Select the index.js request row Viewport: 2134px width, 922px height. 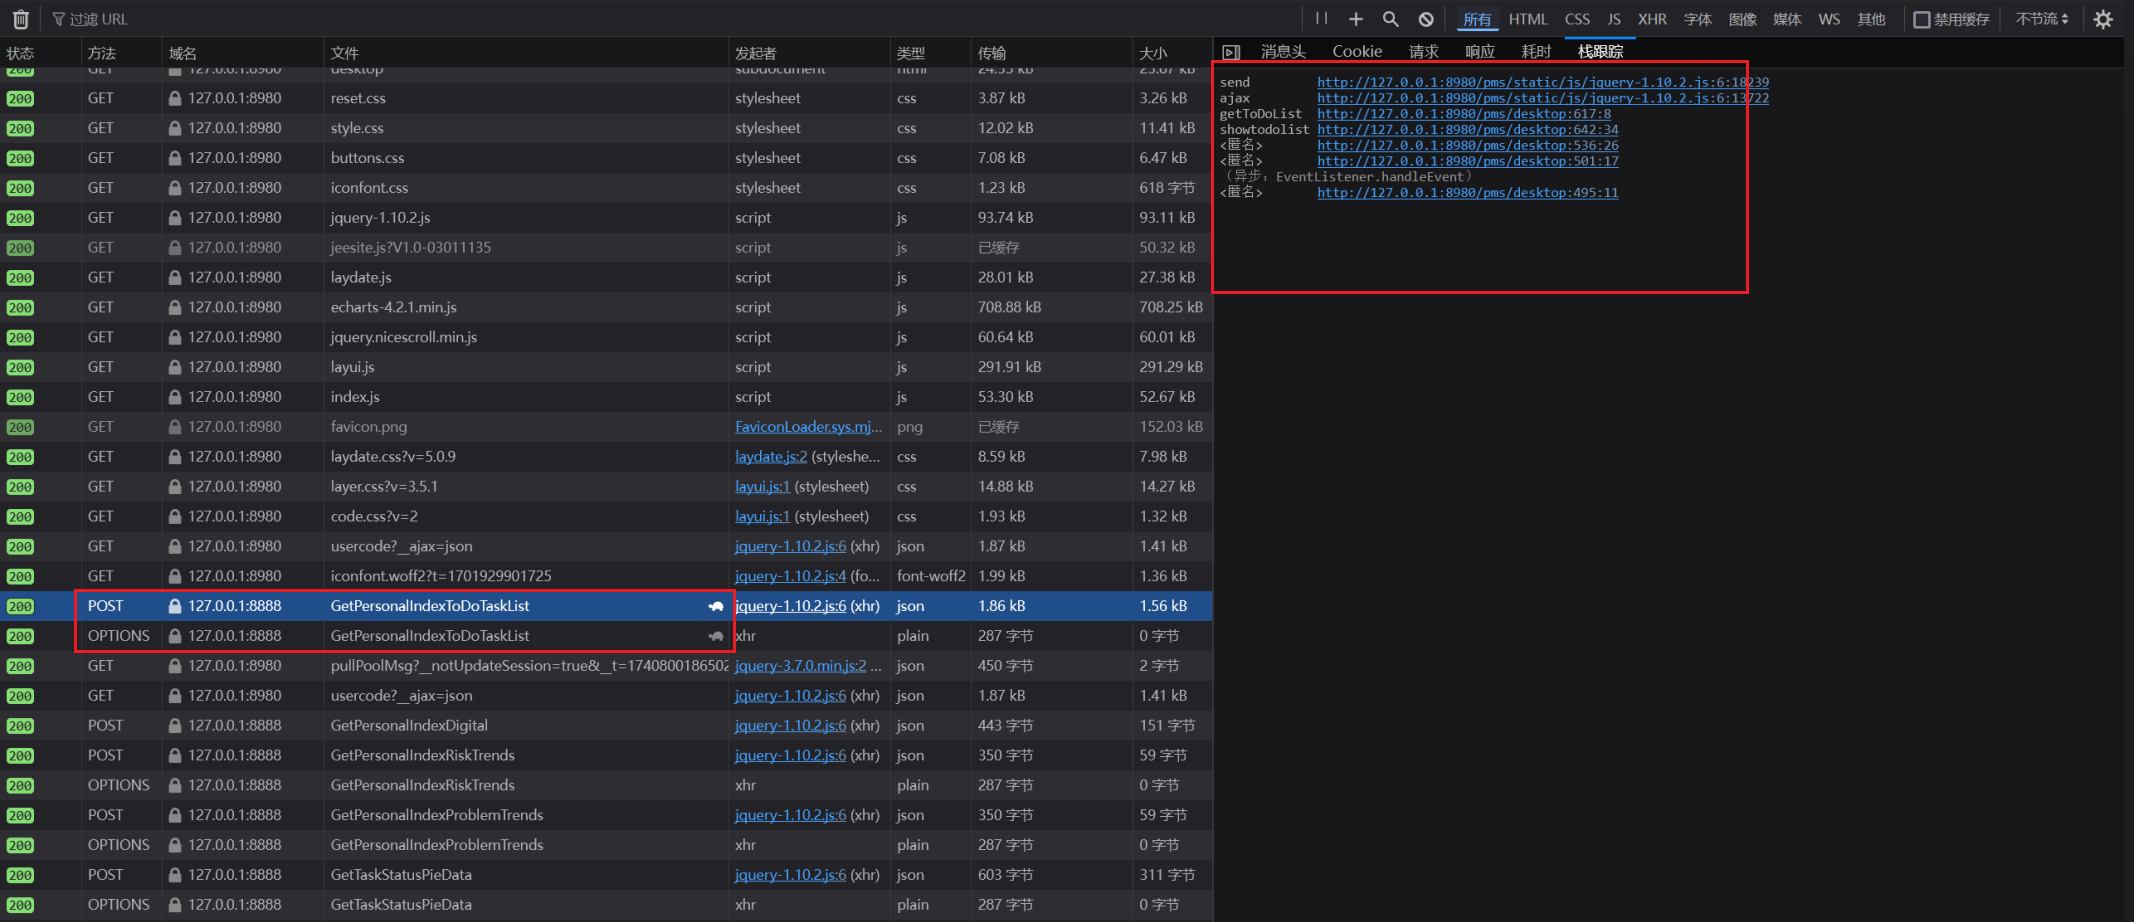coord(606,397)
